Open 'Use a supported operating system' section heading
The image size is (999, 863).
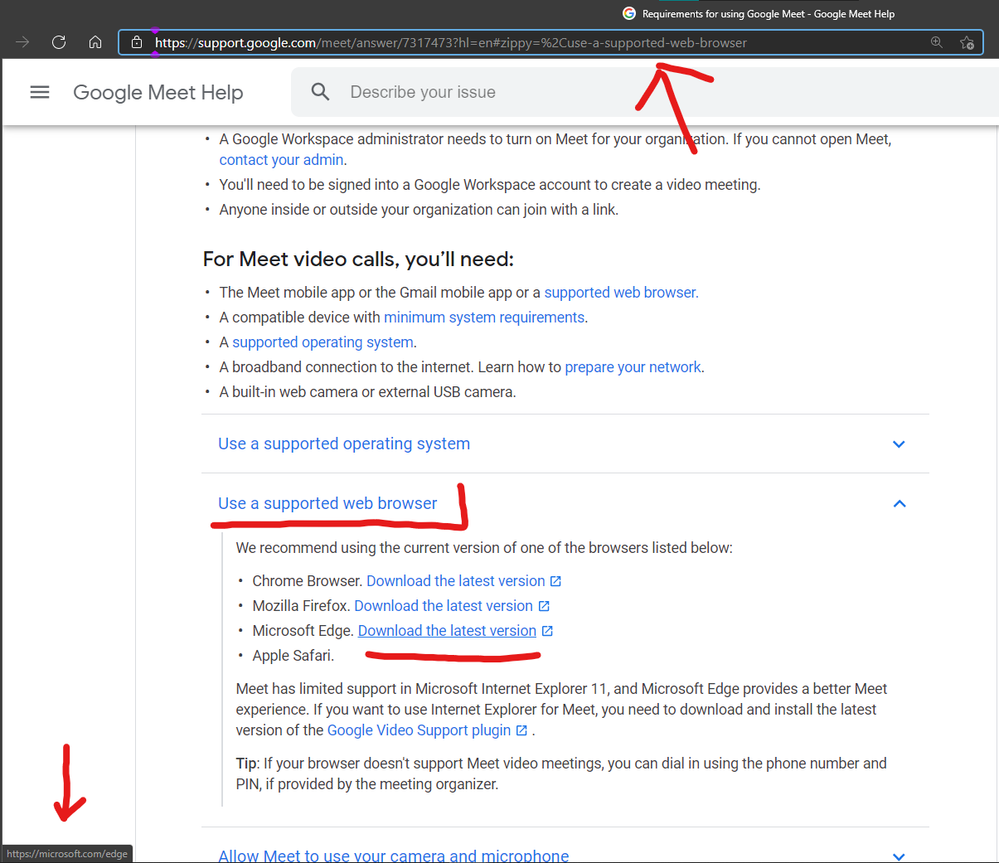344,443
